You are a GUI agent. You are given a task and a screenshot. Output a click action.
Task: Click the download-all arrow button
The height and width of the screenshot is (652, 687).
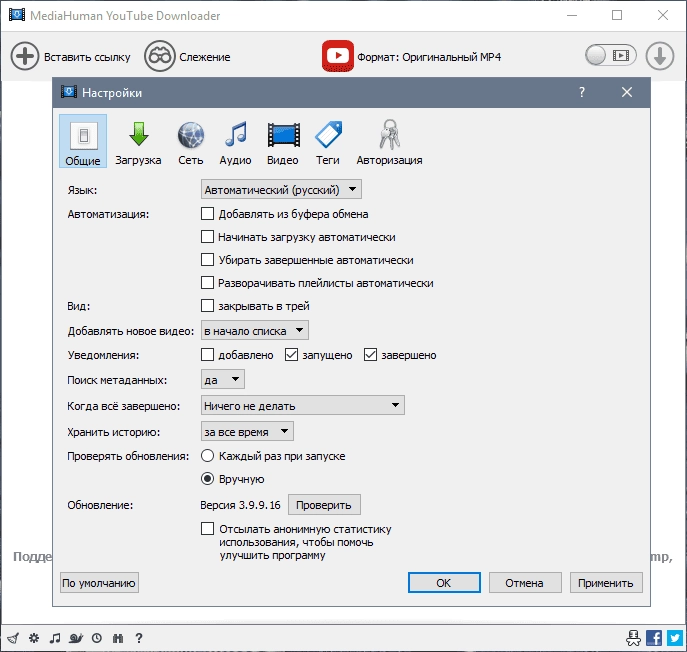click(659, 57)
